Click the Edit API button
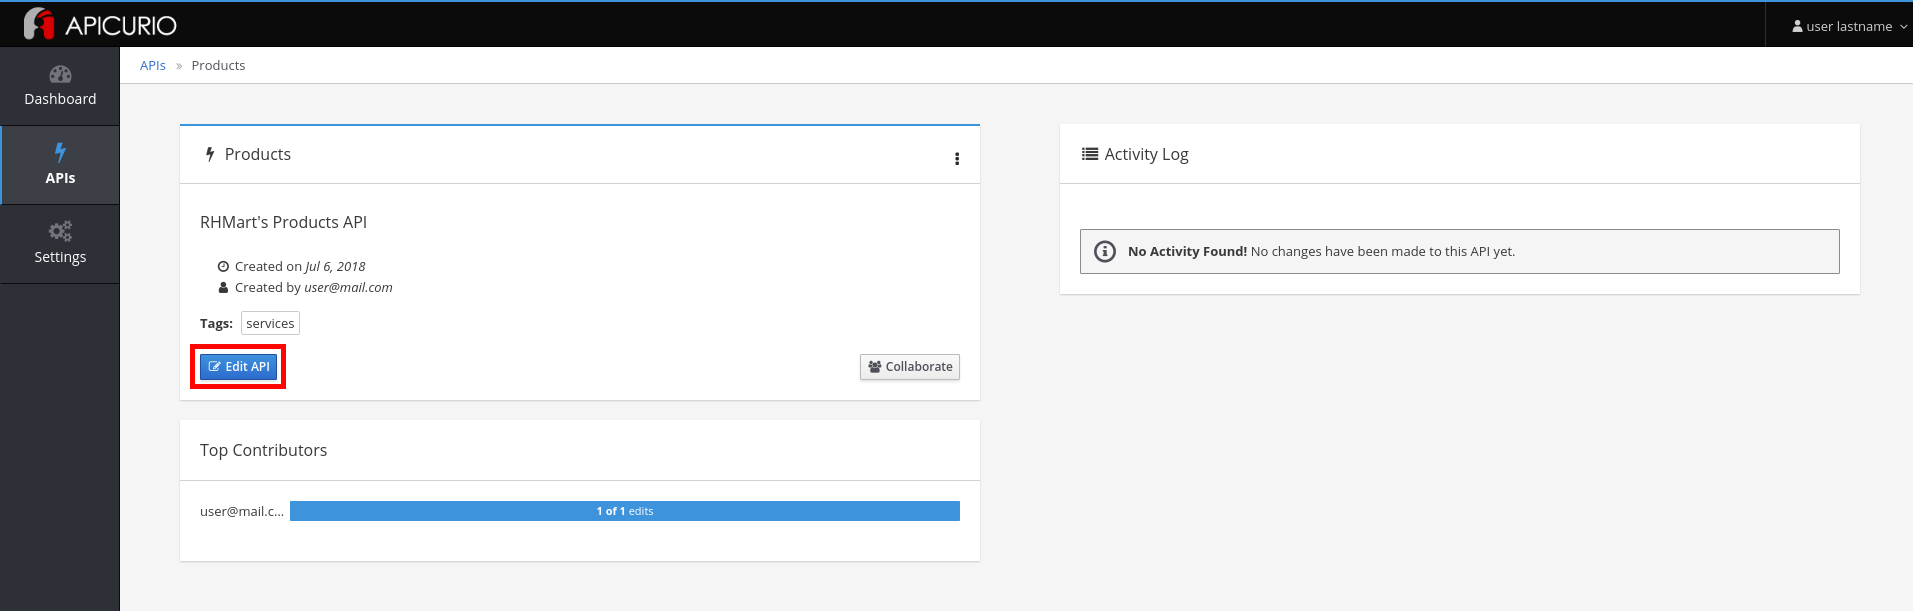 (238, 367)
